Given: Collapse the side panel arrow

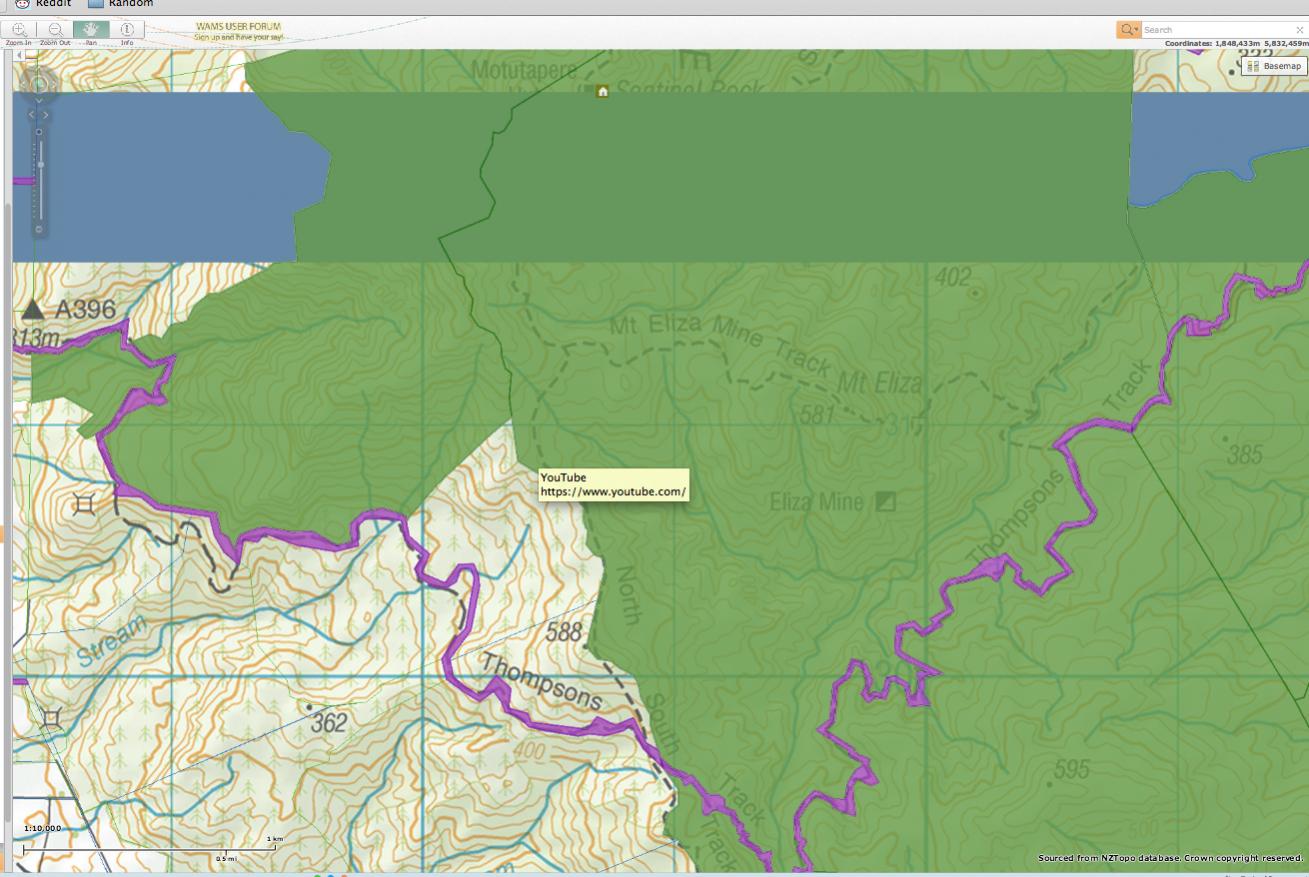Looking at the screenshot, I should click(19, 55).
